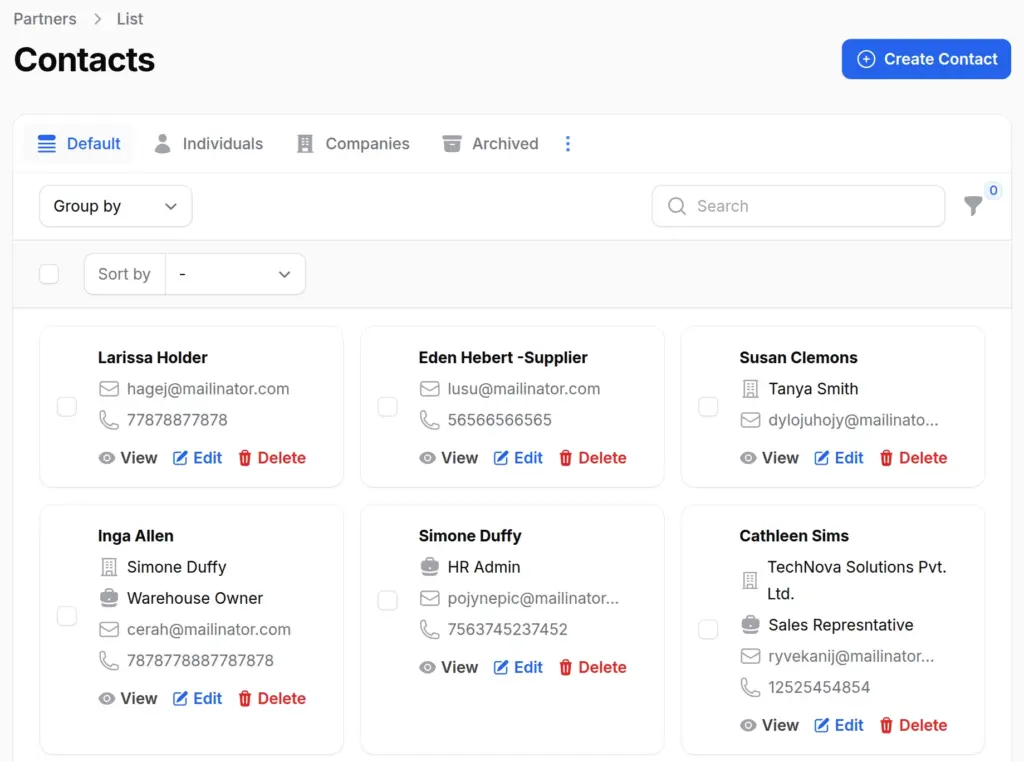Go to the Companies tab
Image resolution: width=1024 pixels, height=762 pixels.
pos(353,144)
